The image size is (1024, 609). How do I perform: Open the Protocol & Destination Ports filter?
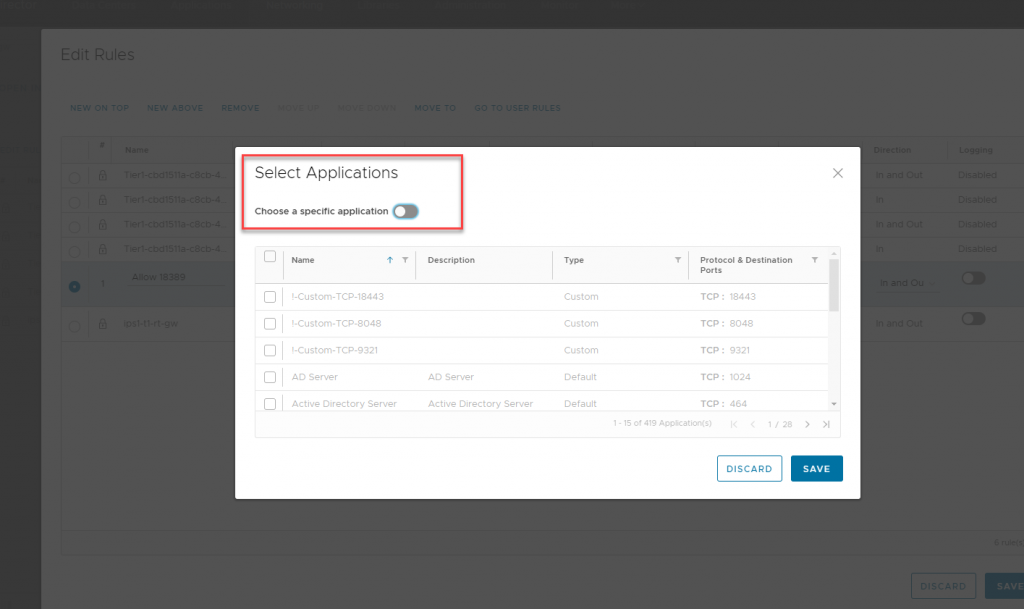[x=814, y=260]
